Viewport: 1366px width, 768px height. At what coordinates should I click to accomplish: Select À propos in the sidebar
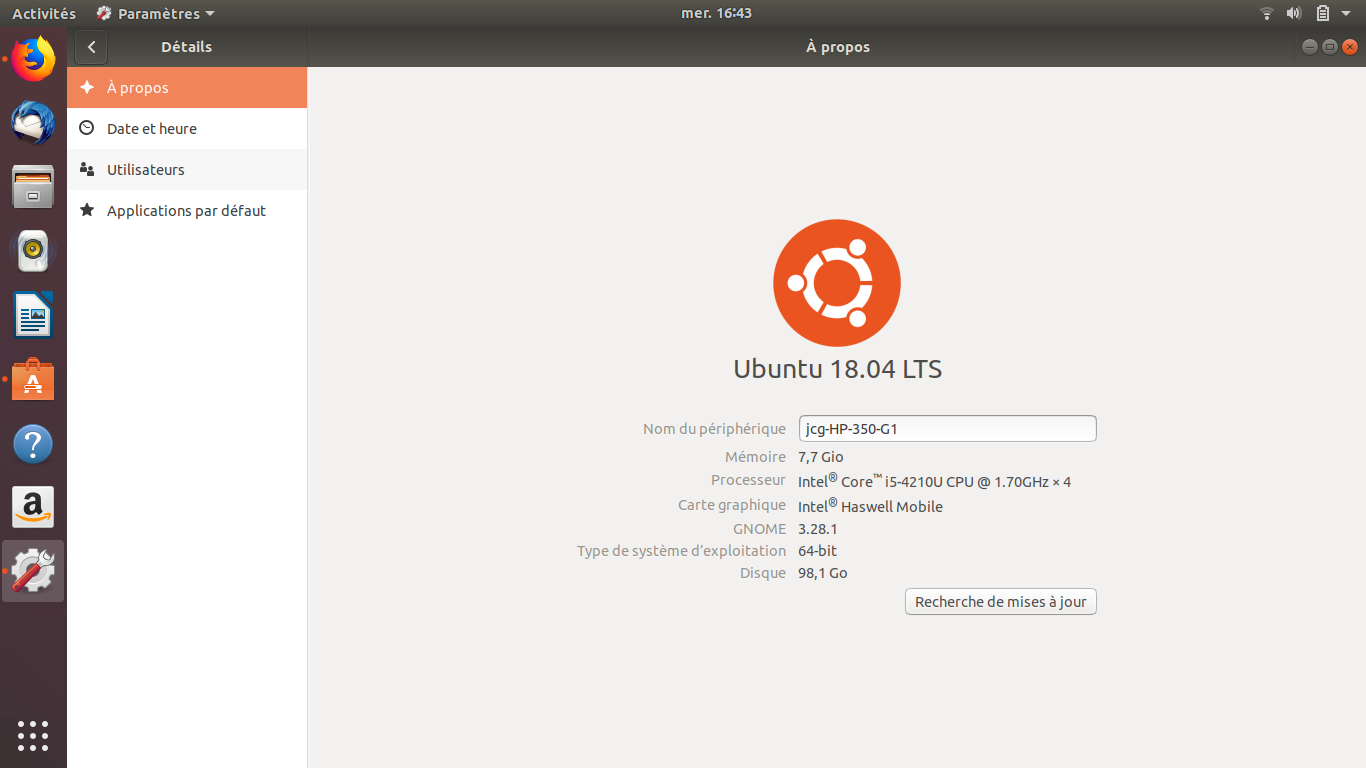pos(187,88)
